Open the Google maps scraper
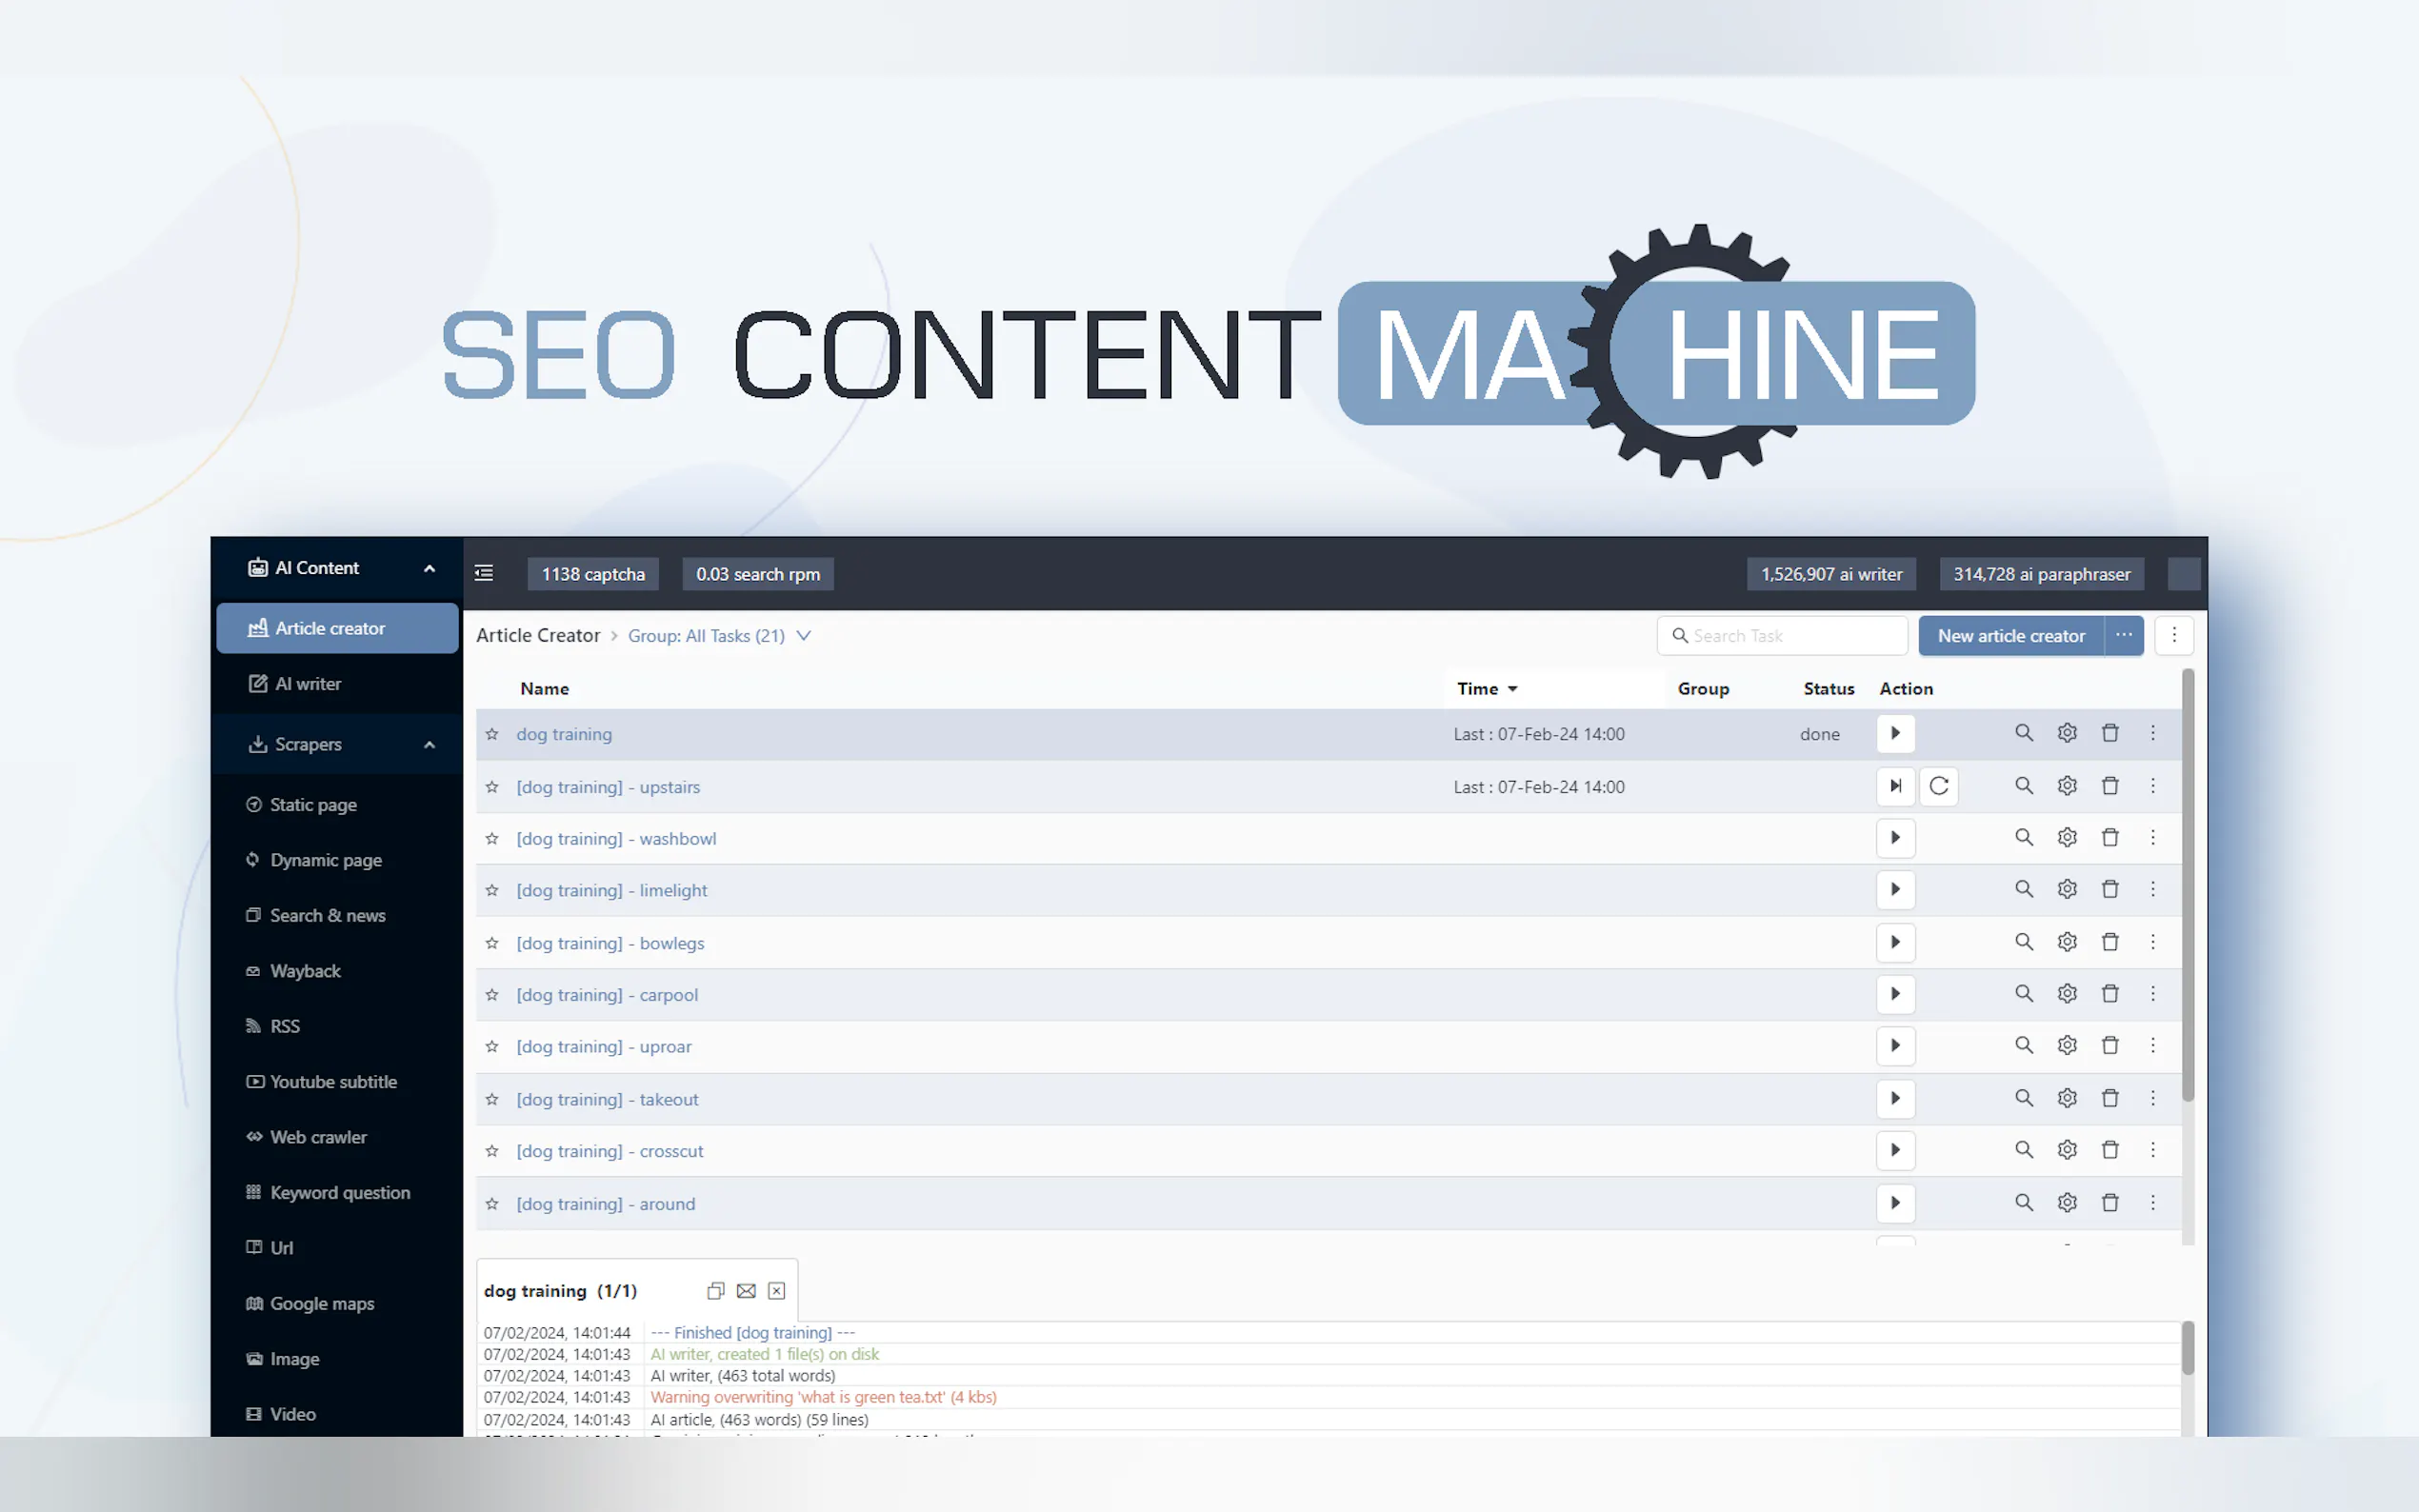This screenshot has height=1512, width=2419. 321,1303
